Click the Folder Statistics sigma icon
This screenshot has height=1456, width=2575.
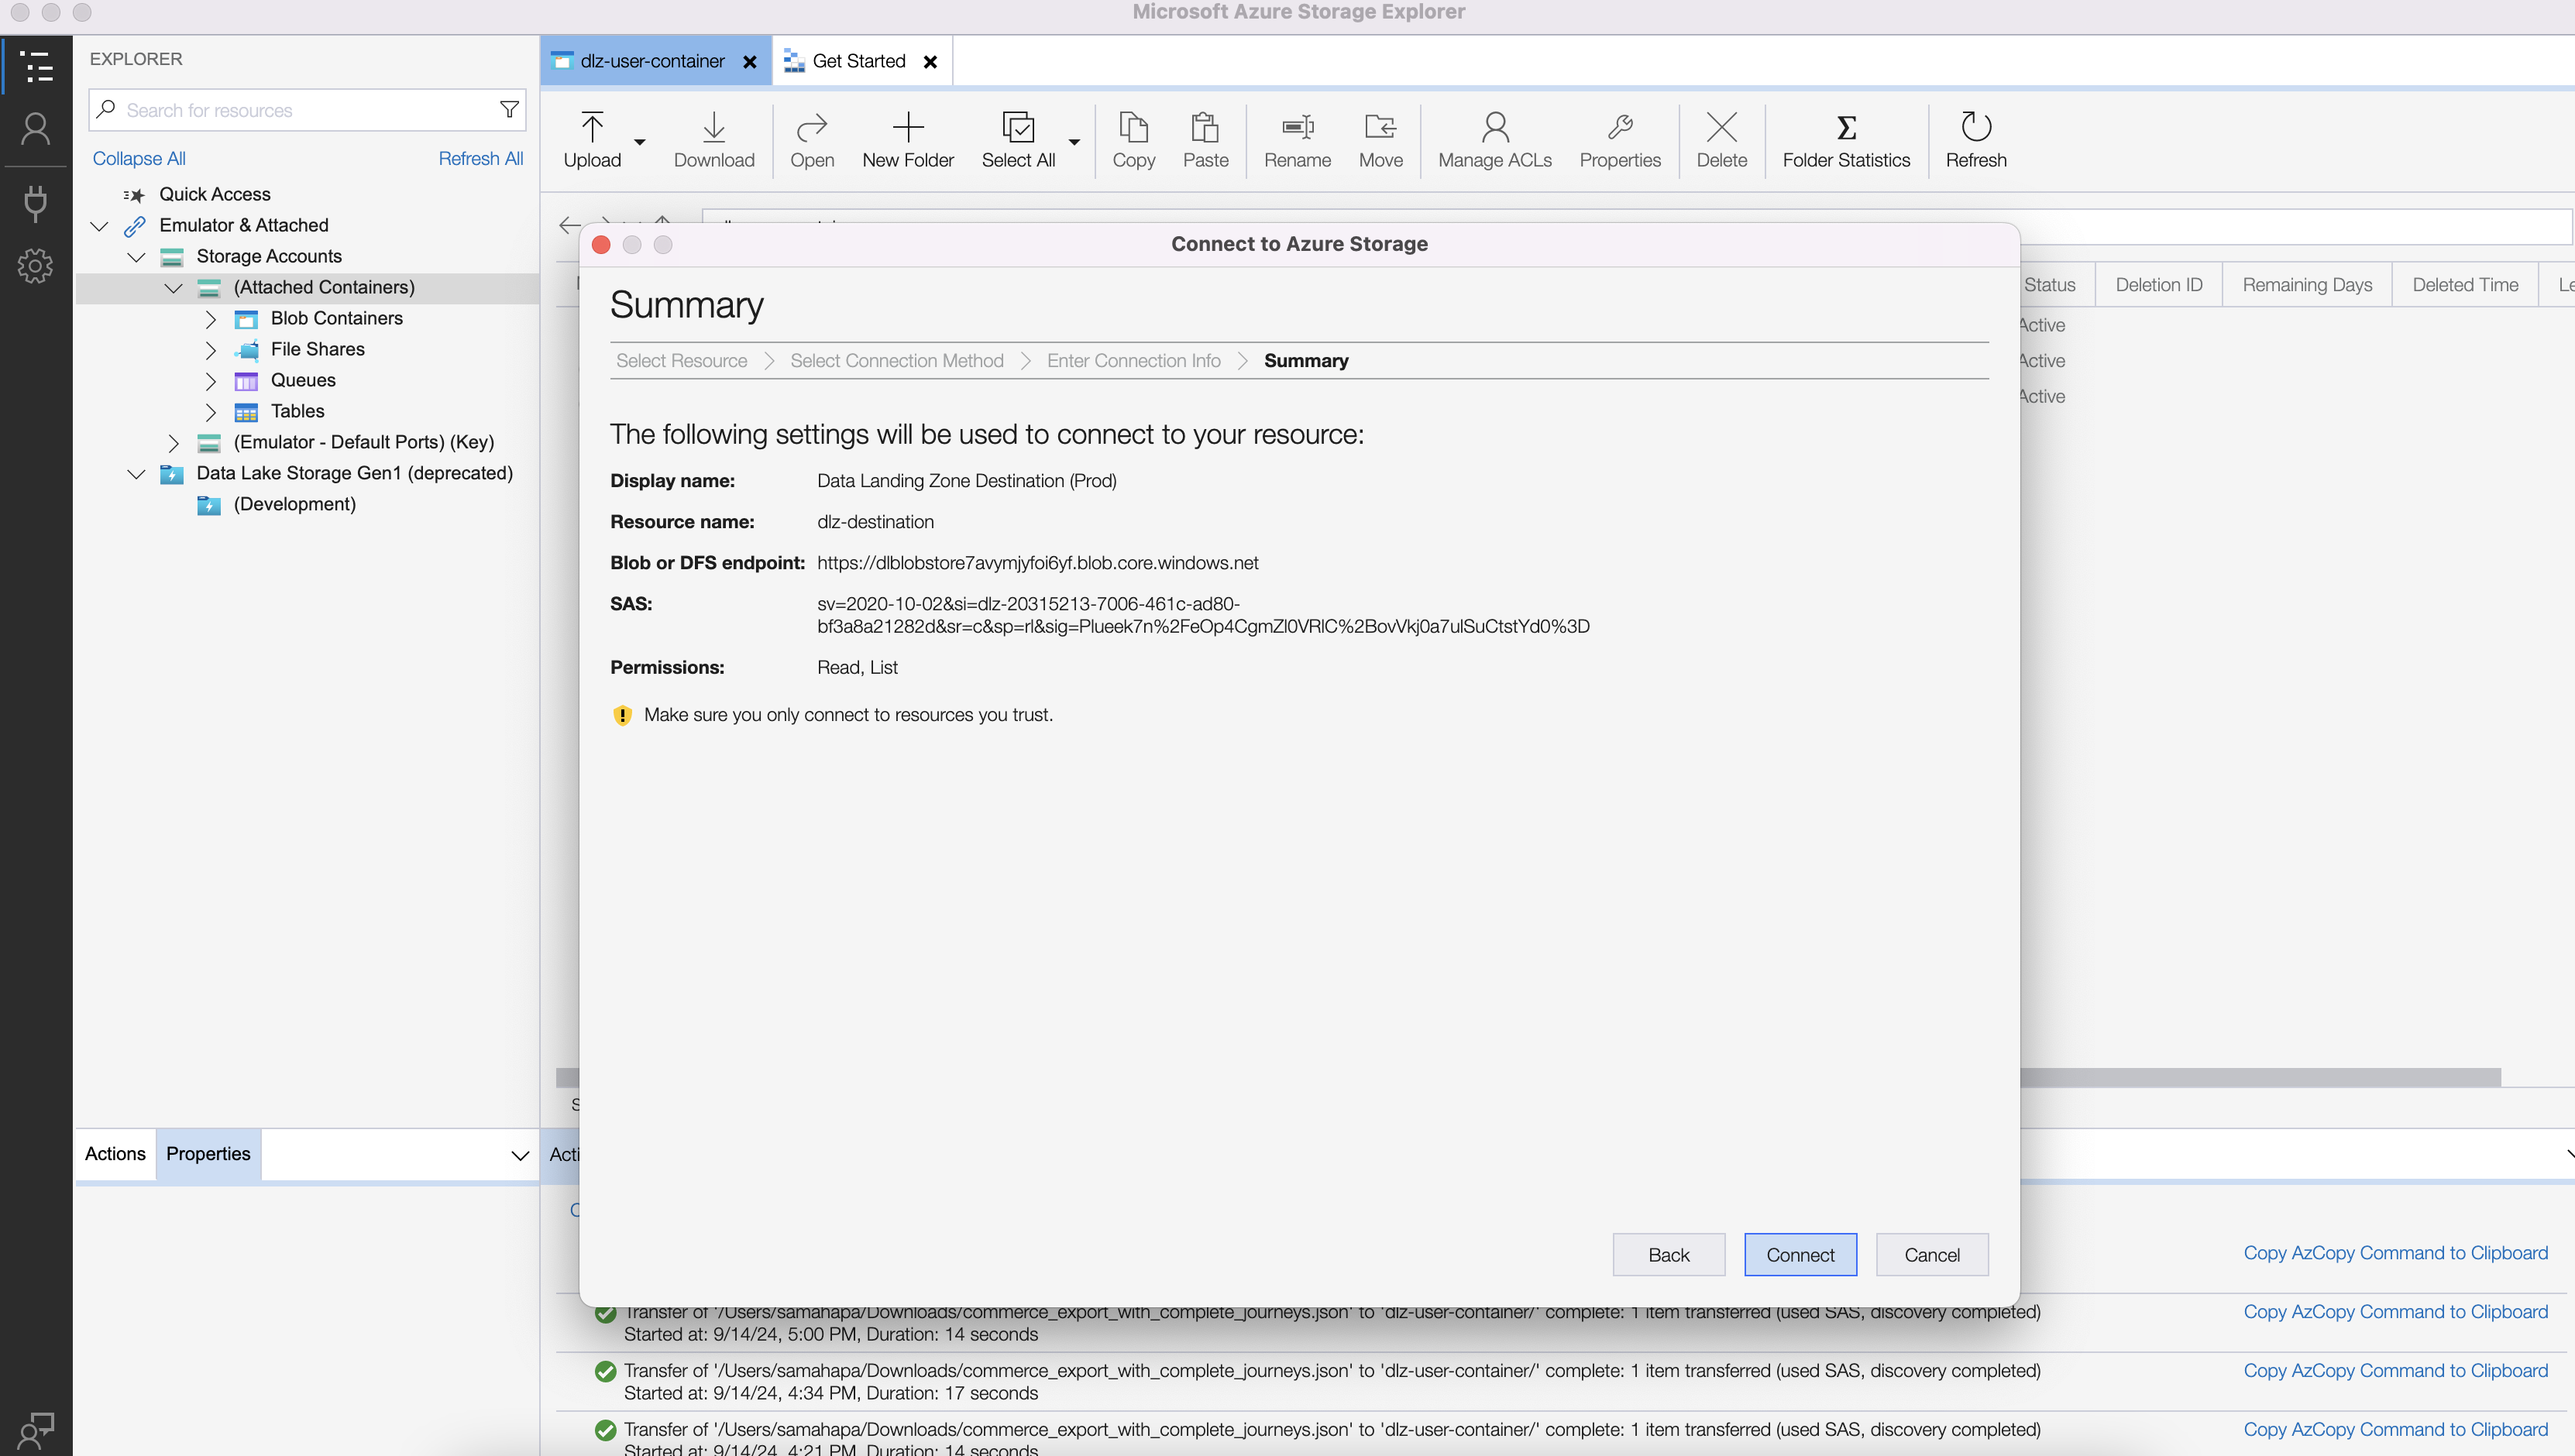coord(1845,128)
